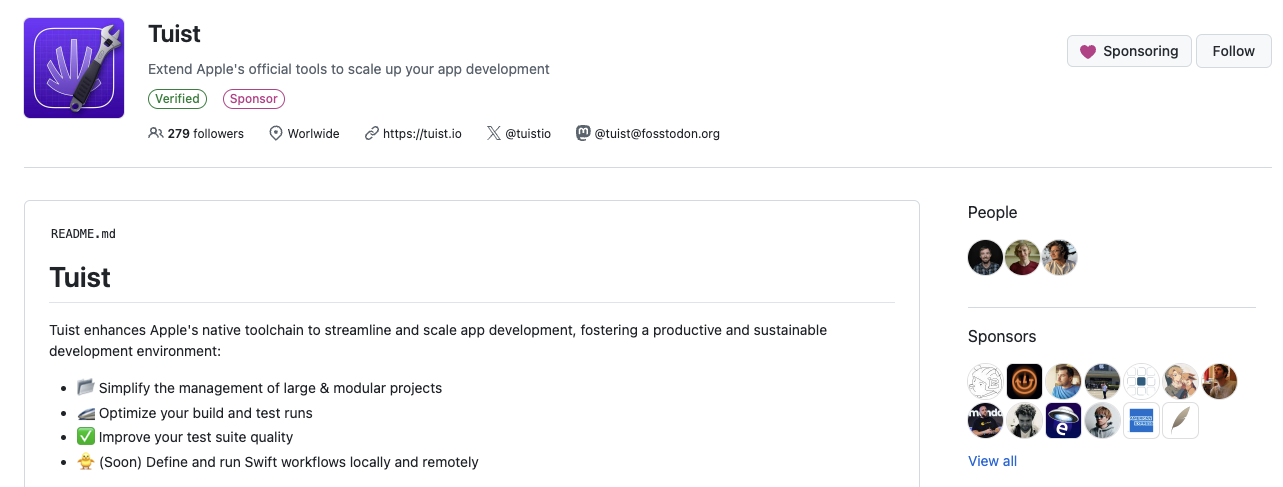Viewport: 1283px width, 487px height.
Task: Click 'Optimize your build and test runs' bullet
Action: pyautogui.click(x=205, y=413)
